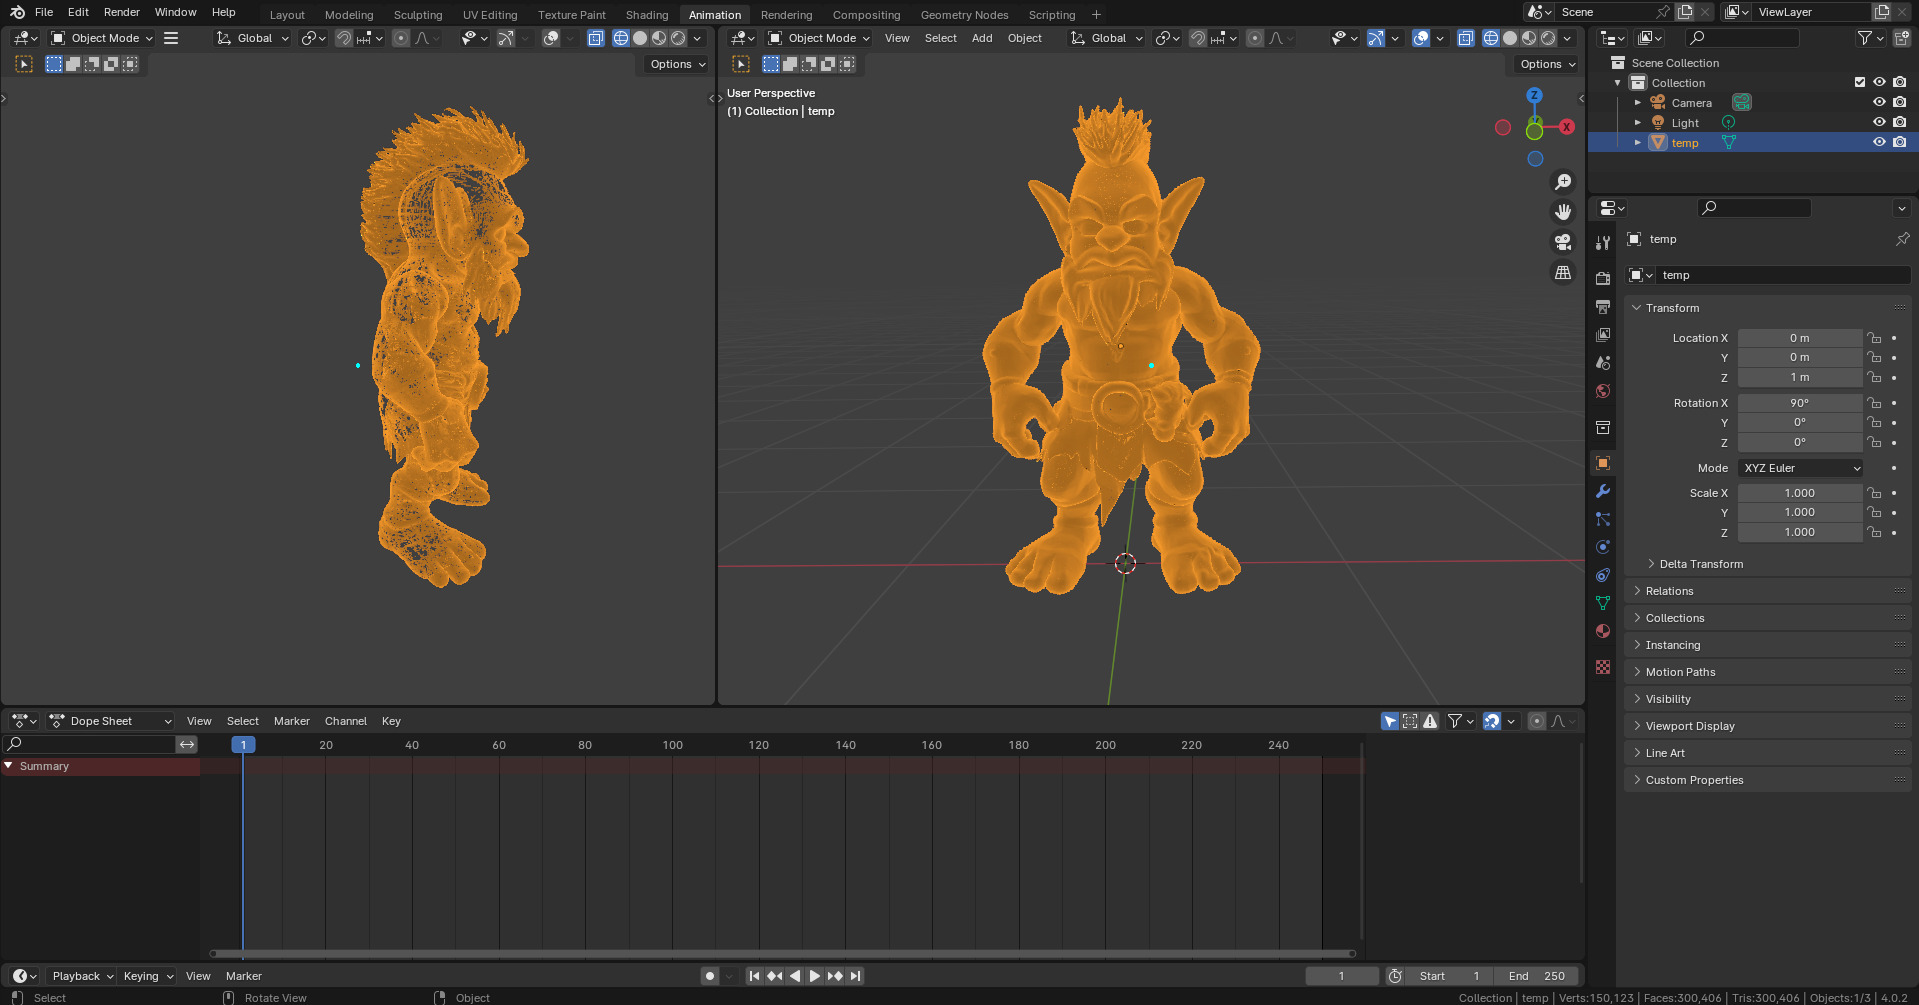Open the Object Constraints tab

(1603, 575)
